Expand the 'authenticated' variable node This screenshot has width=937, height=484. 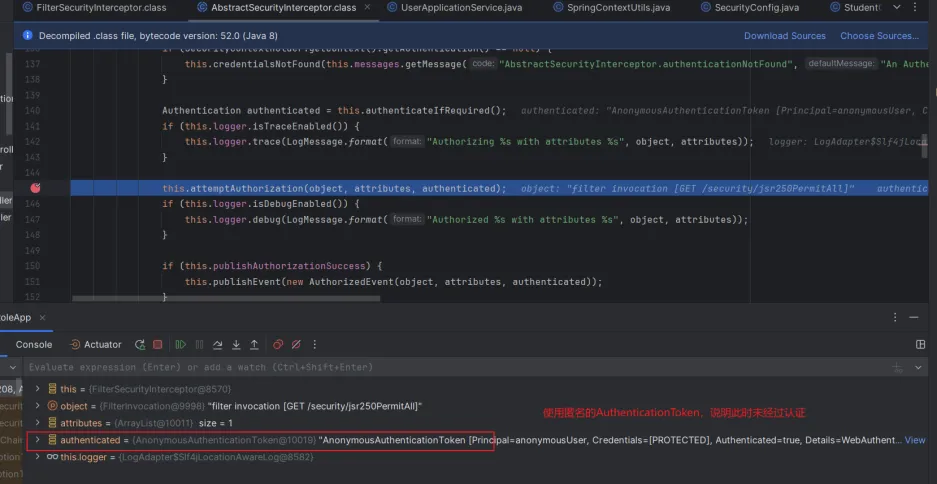[38, 440]
